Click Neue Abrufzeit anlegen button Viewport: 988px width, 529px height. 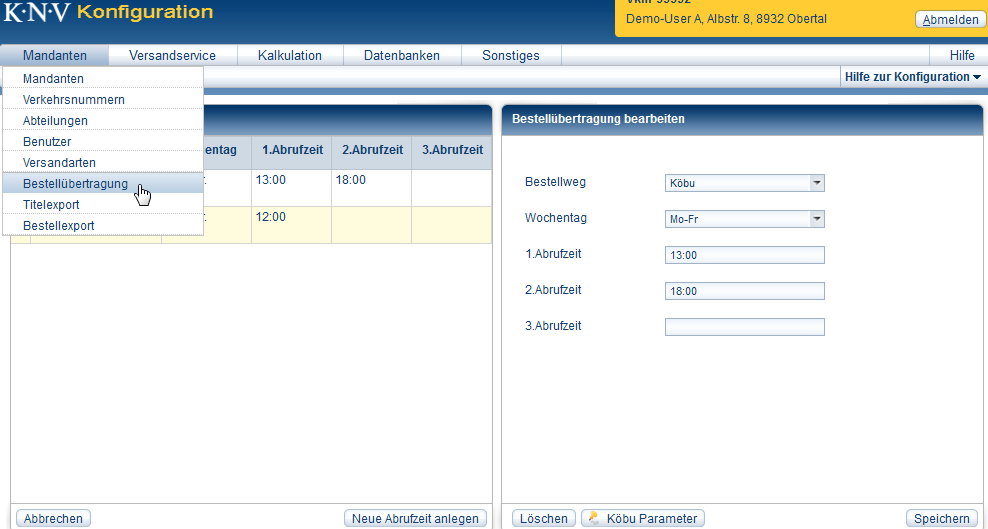(415, 518)
